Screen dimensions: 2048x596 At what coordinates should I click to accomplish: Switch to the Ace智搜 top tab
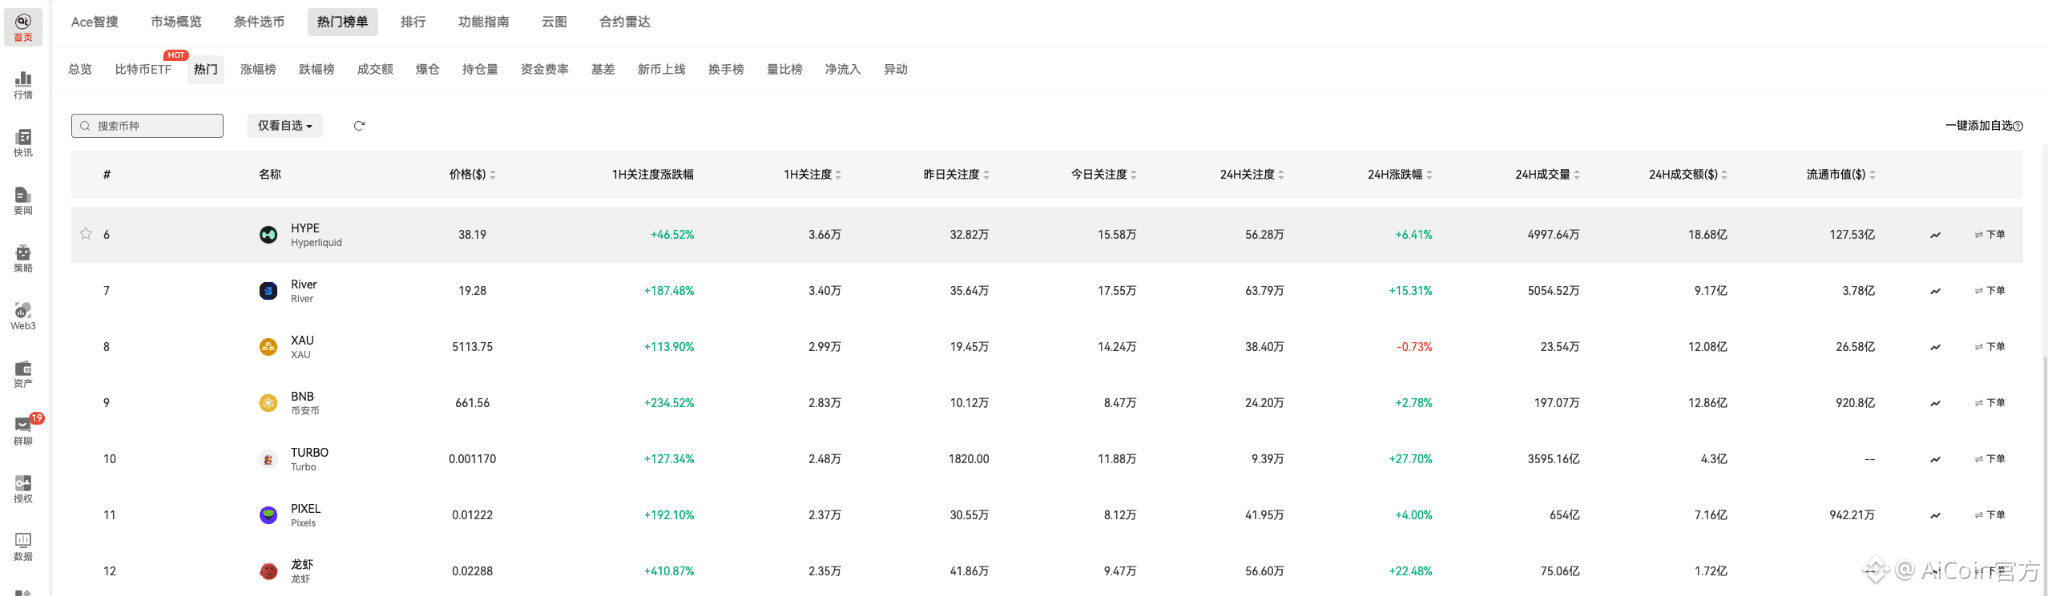95,22
